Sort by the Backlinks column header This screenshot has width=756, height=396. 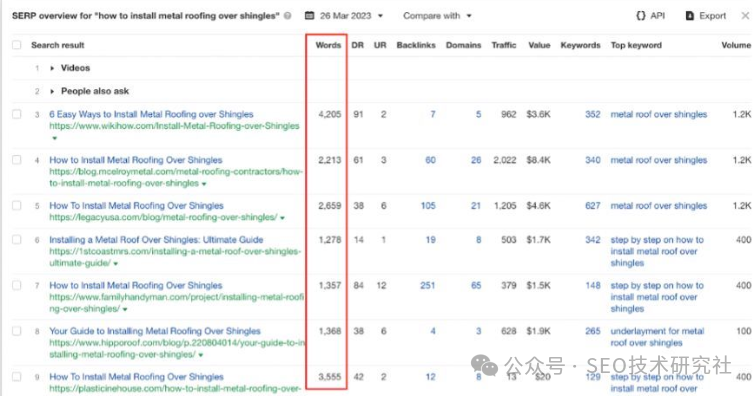pos(416,45)
